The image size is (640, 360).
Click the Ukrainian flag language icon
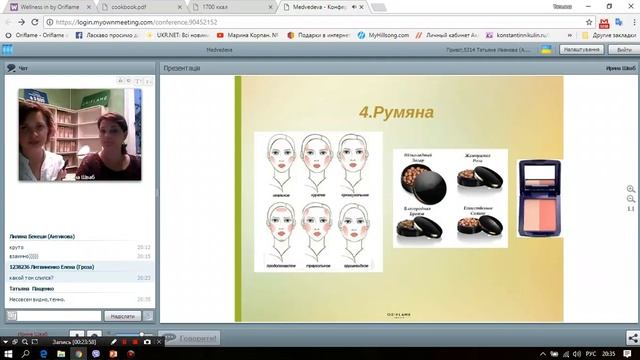click(546, 50)
